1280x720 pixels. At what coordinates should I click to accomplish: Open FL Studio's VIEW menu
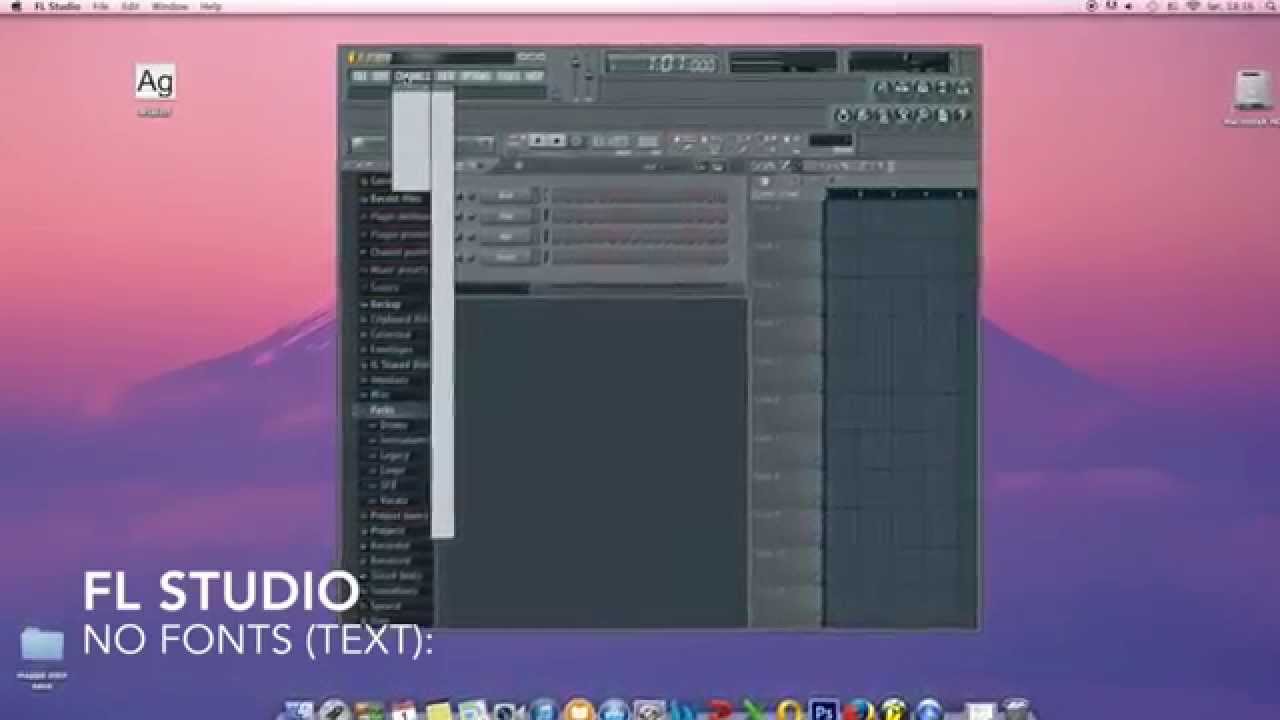pyautogui.click(x=446, y=76)
